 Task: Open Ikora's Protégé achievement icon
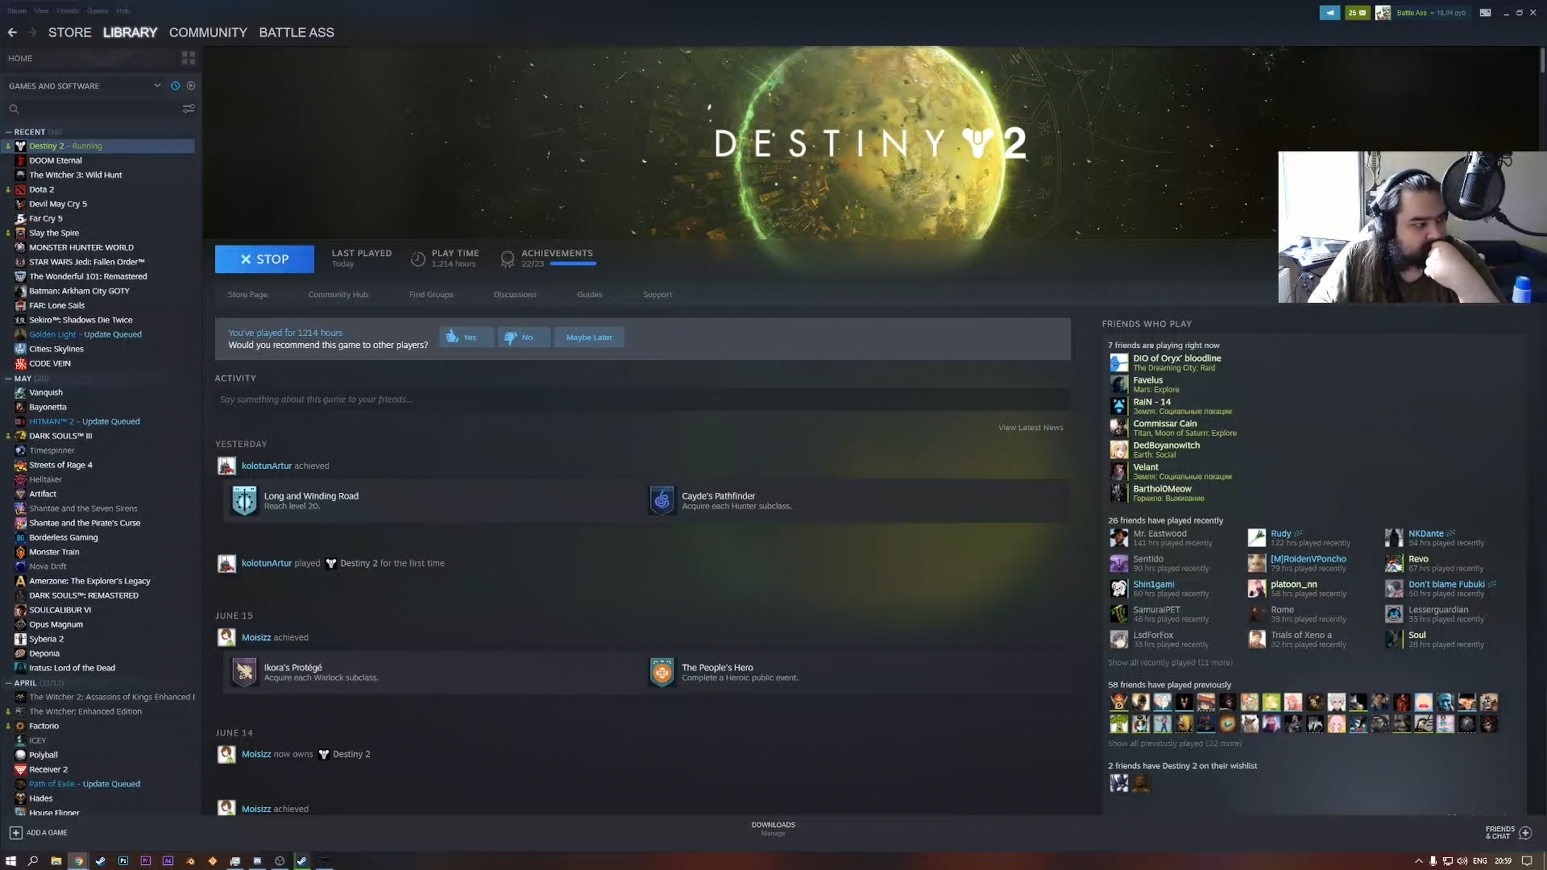click(244, 672)
